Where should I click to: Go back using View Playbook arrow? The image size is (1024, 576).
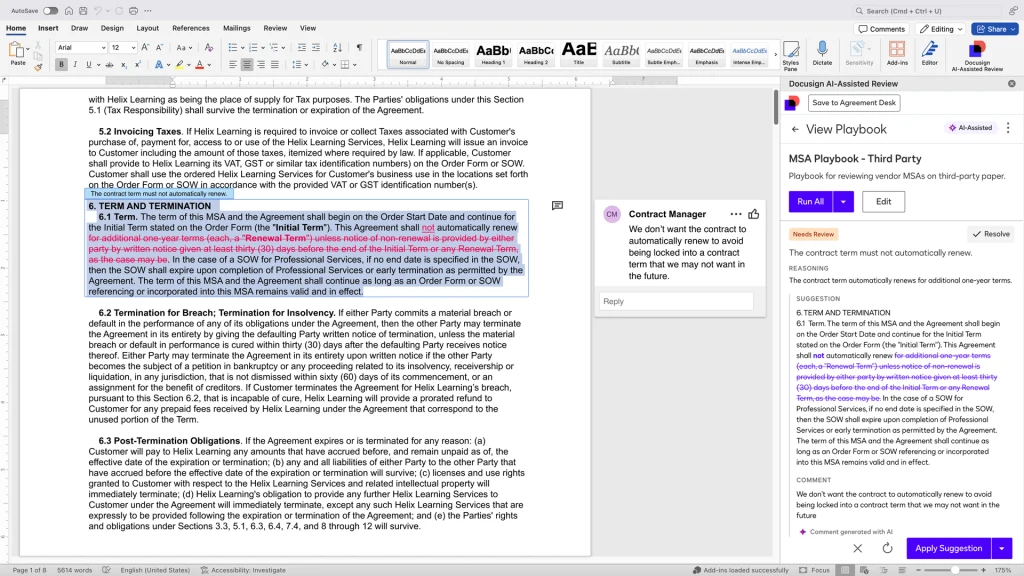tap(795, 129)
